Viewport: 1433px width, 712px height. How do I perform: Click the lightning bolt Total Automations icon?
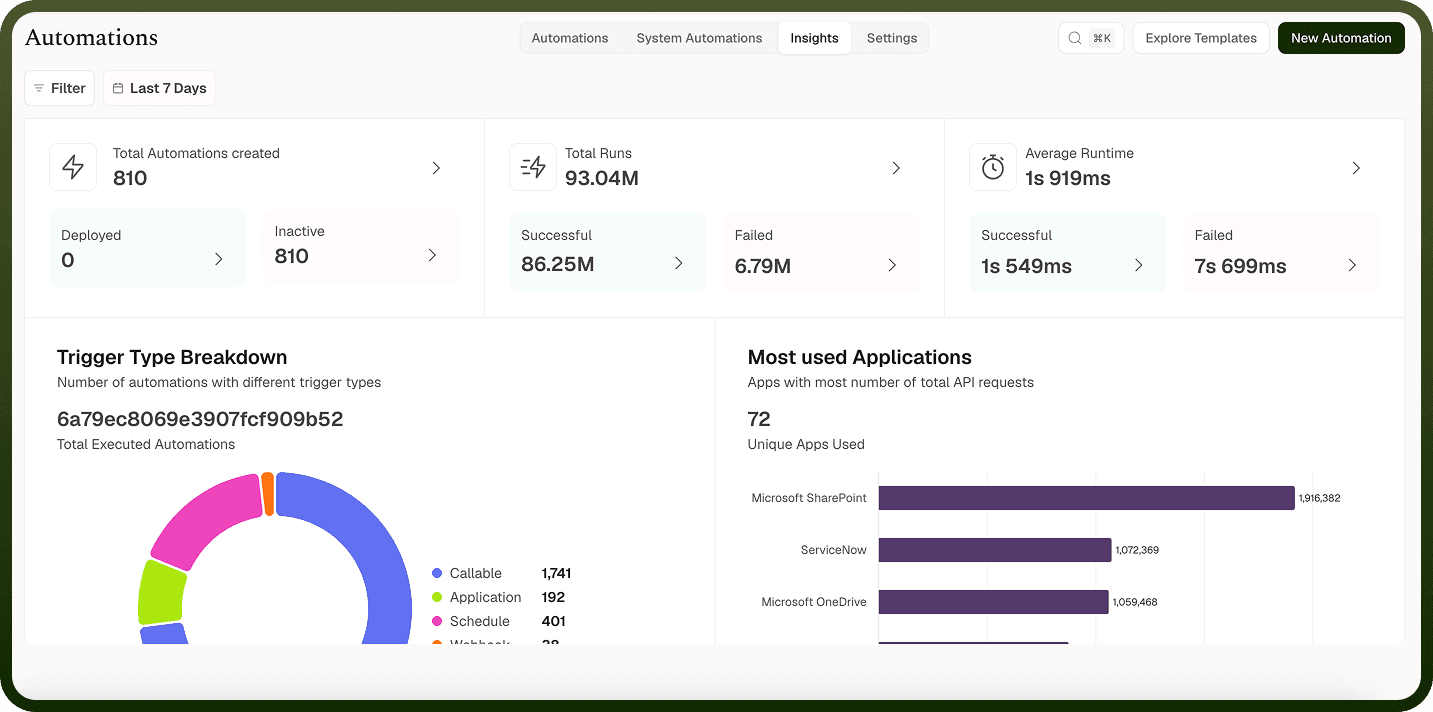(x=73, y=167)
